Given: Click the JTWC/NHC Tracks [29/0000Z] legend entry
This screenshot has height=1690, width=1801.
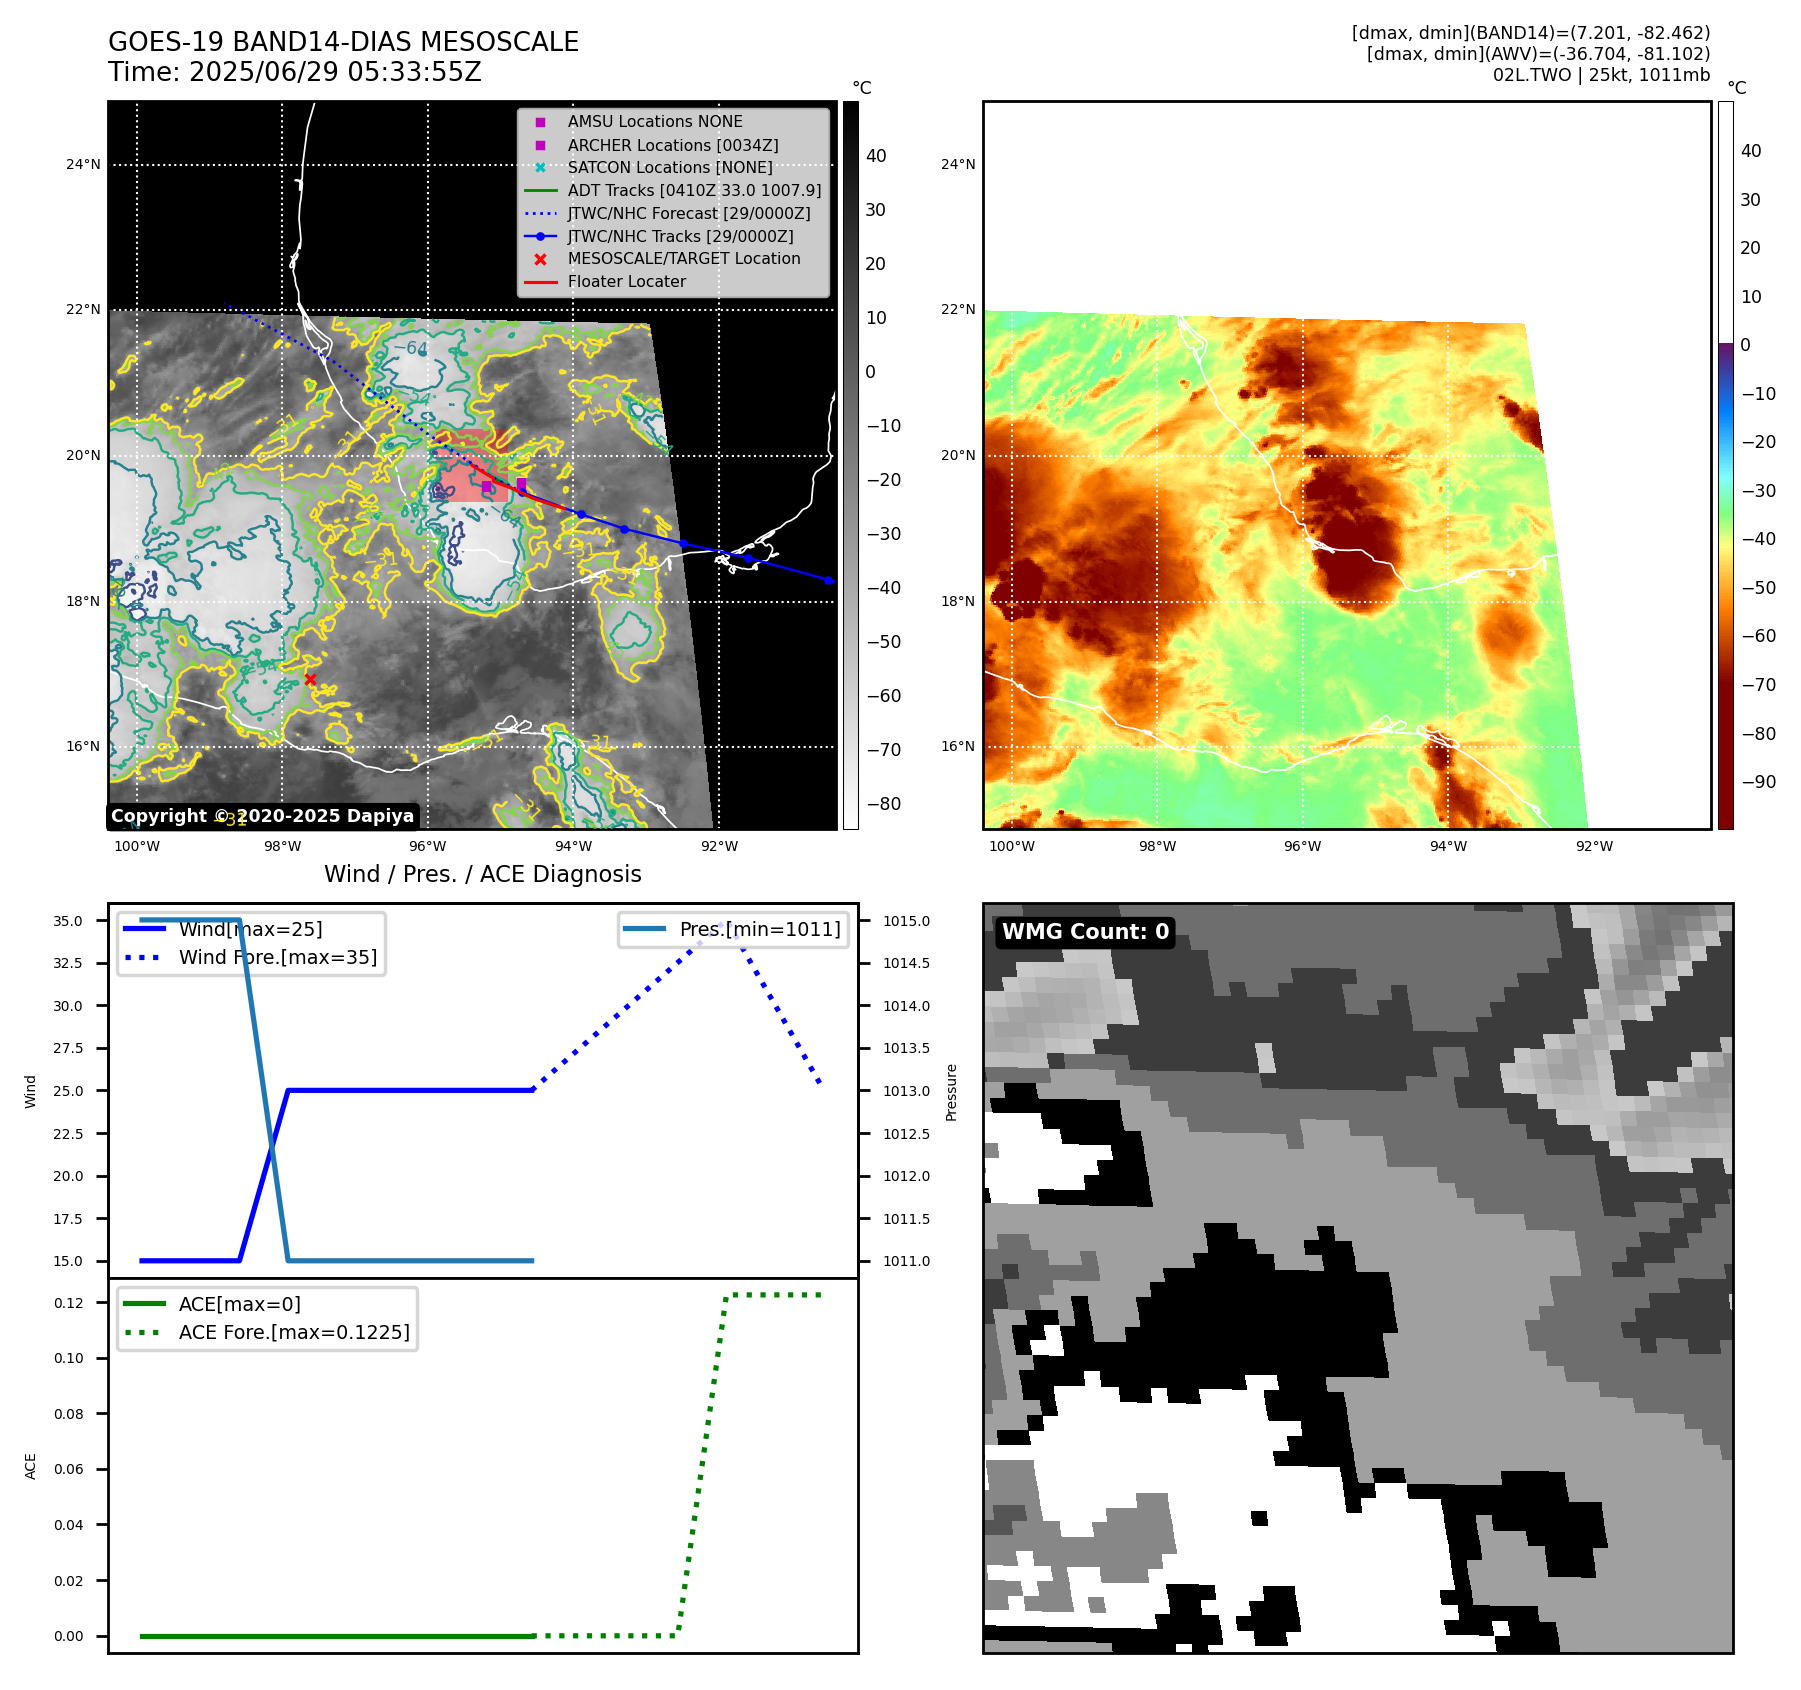Looking at the screenshot, I should point(658,236).
